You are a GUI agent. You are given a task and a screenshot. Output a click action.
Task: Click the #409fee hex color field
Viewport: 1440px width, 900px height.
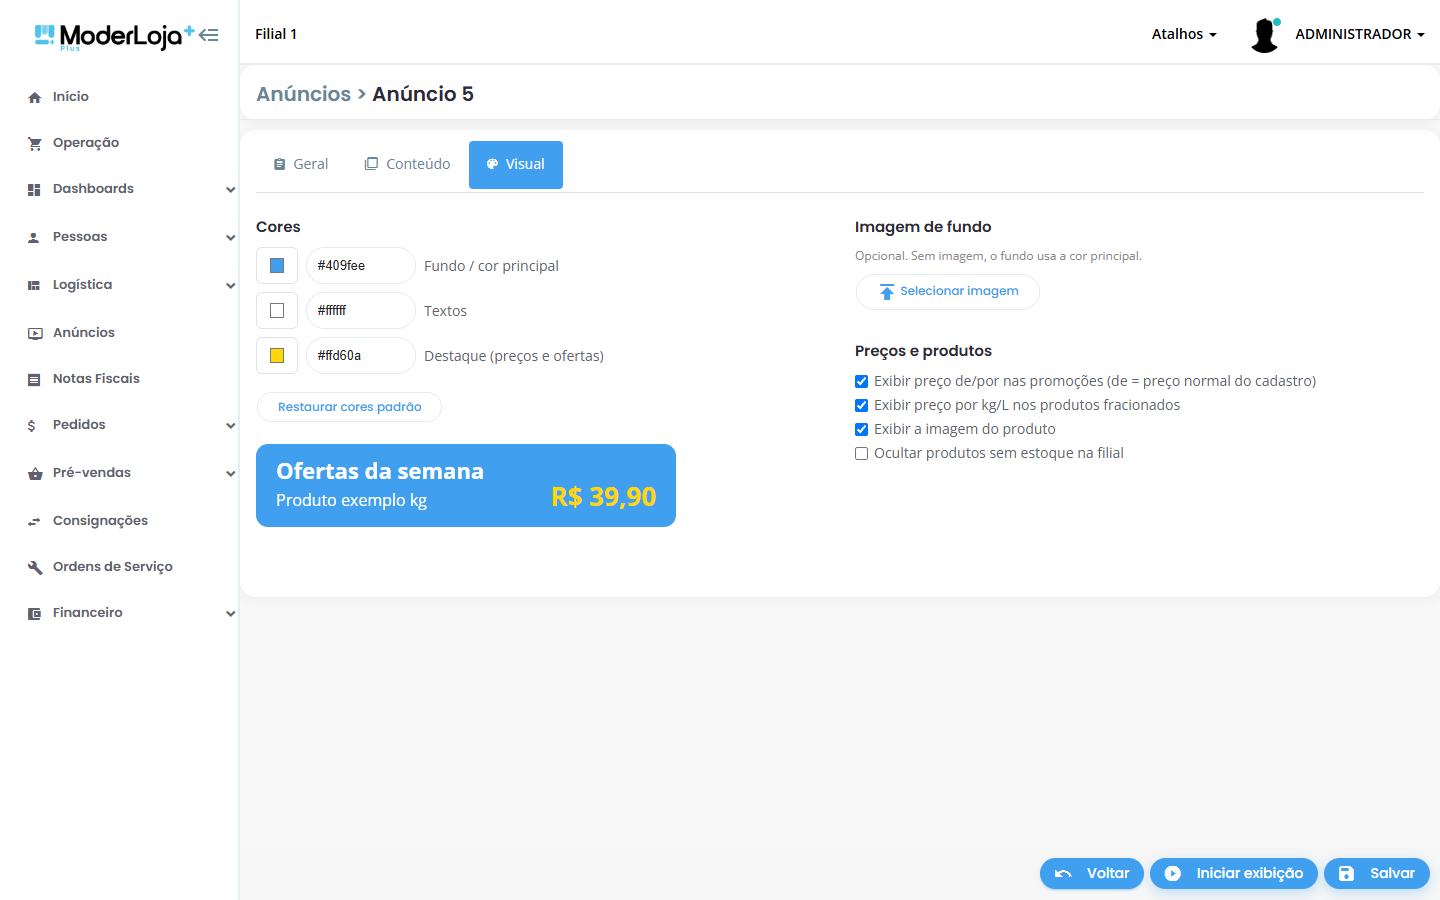[x=361, y=266]
